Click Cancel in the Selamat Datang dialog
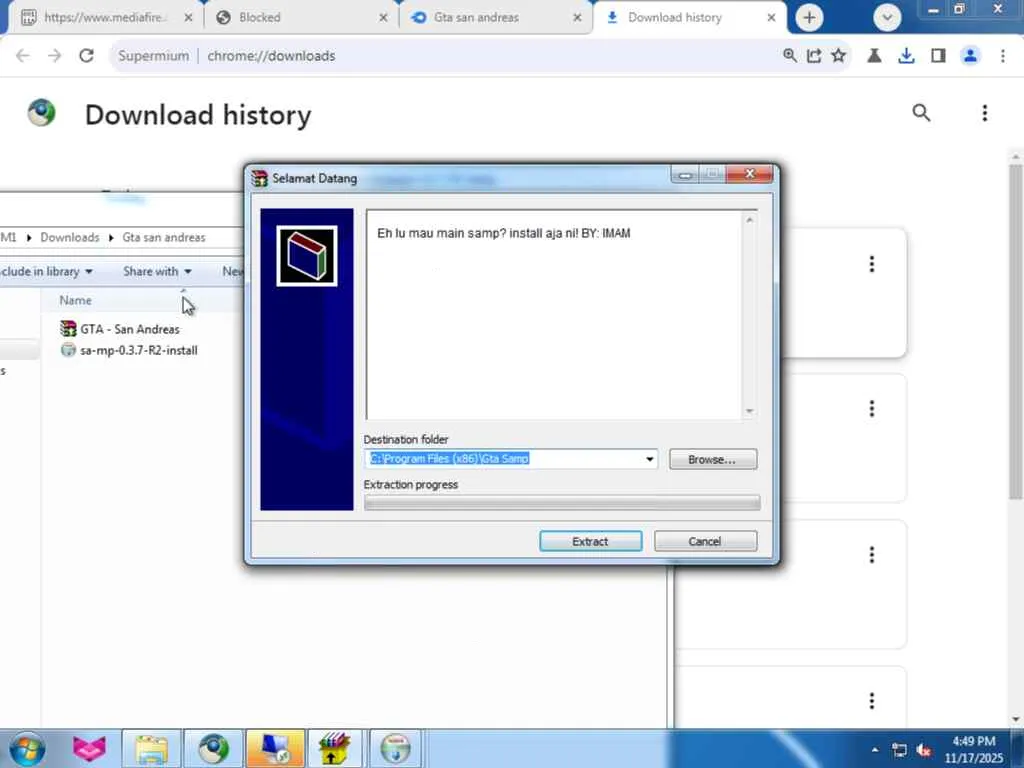The width and height of the screenshot is (1024, 768). tap(705, 541)
